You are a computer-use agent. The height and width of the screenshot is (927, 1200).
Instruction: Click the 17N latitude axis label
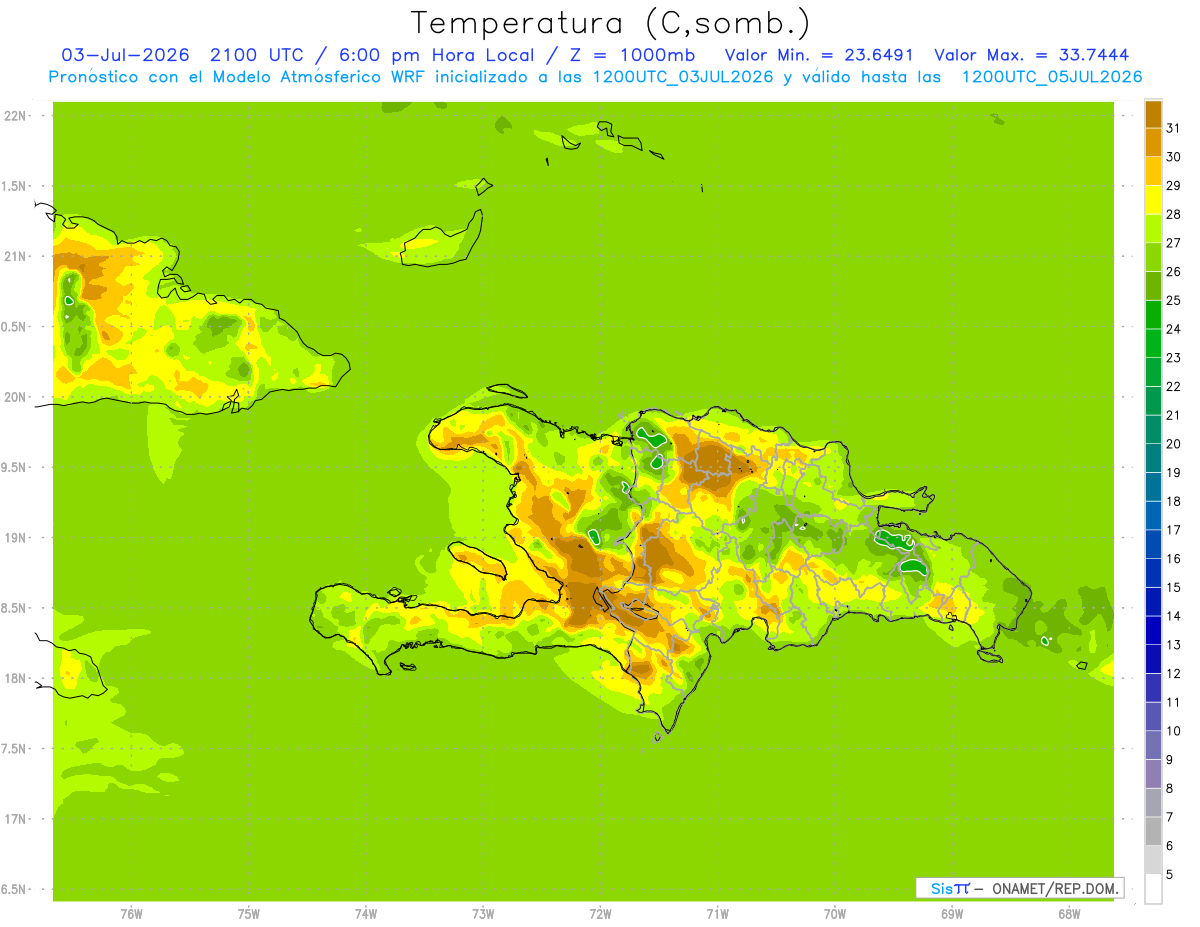coord(14,819)
